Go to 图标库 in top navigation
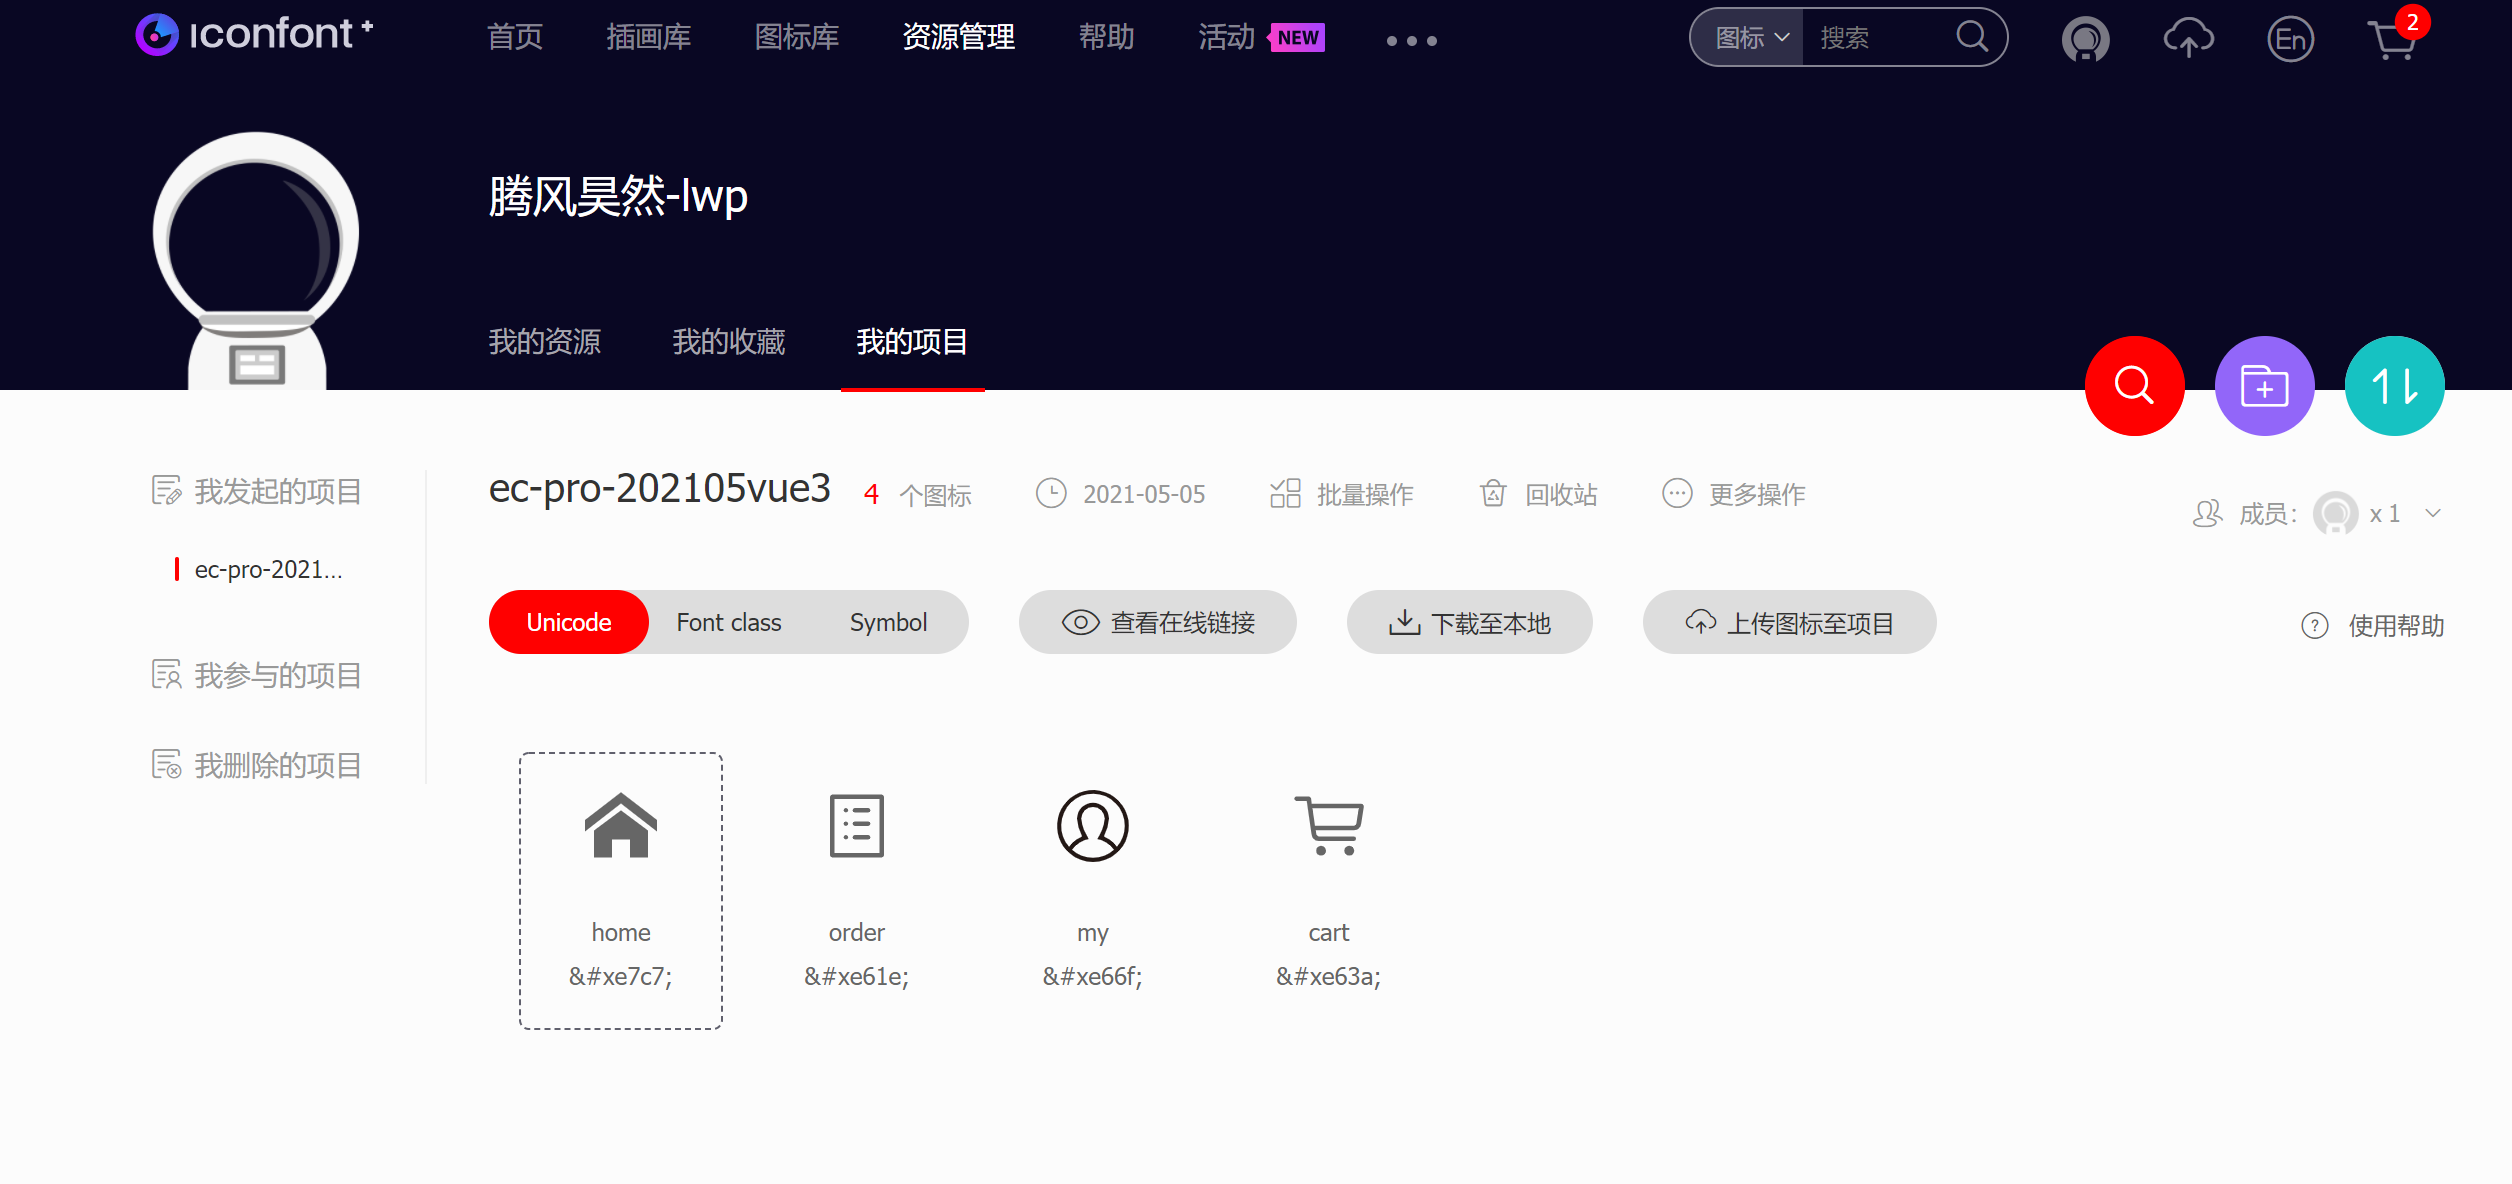Viewport: 2512px width, 1184px height. [x=796, y=38]
